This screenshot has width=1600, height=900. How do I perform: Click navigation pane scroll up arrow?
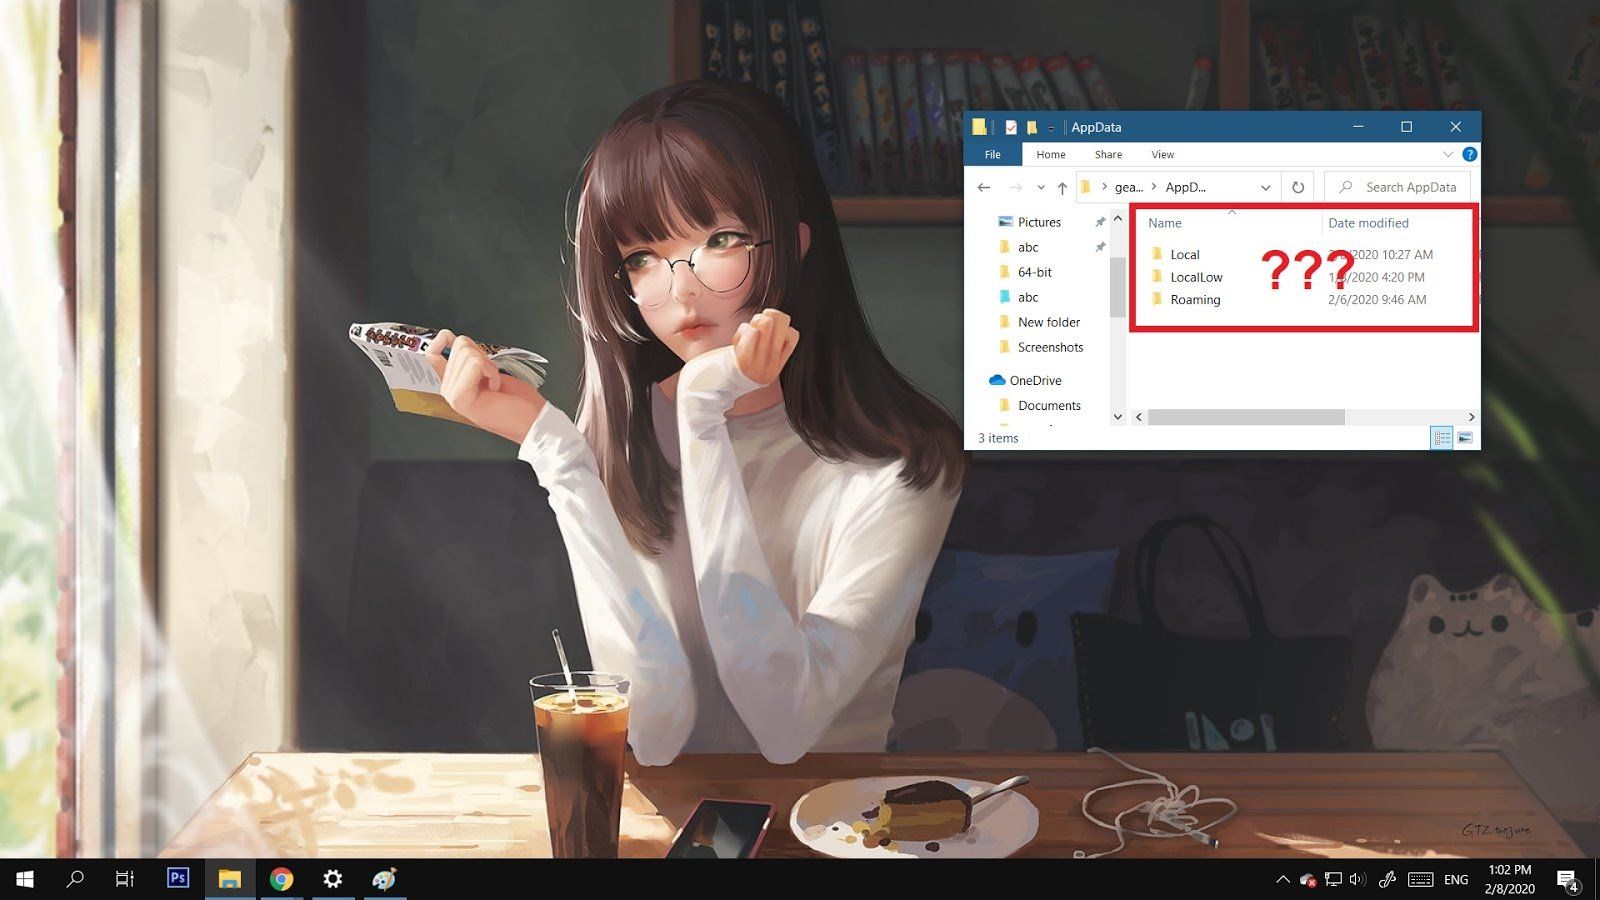(x=1118, y=218)
